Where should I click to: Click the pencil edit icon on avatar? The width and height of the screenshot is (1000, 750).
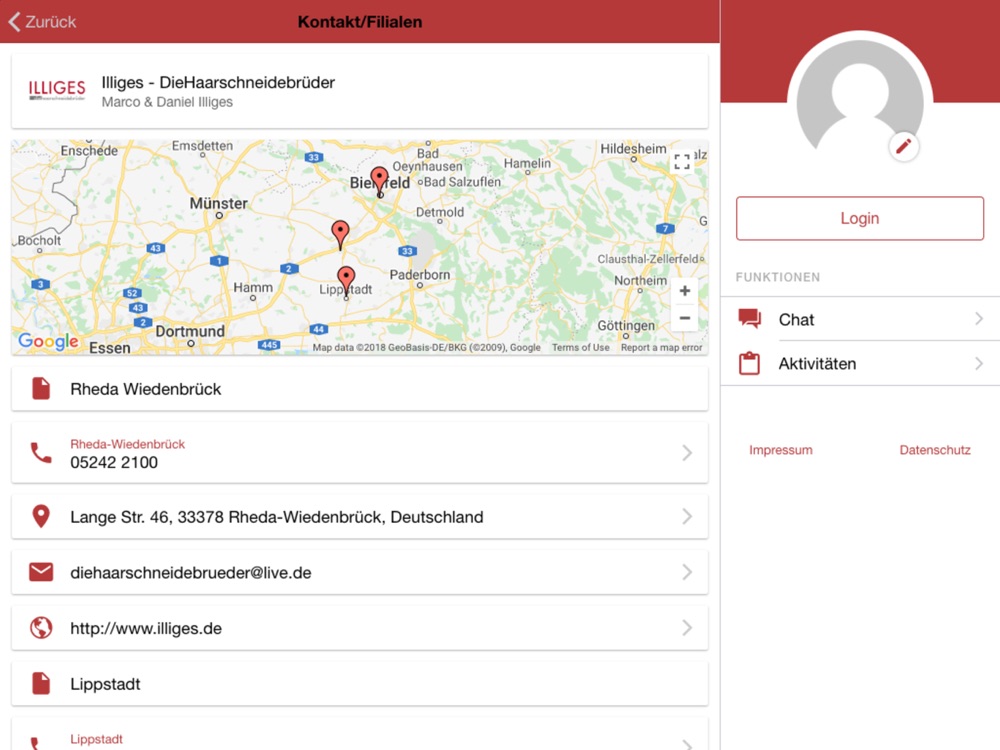pos(903,147)
